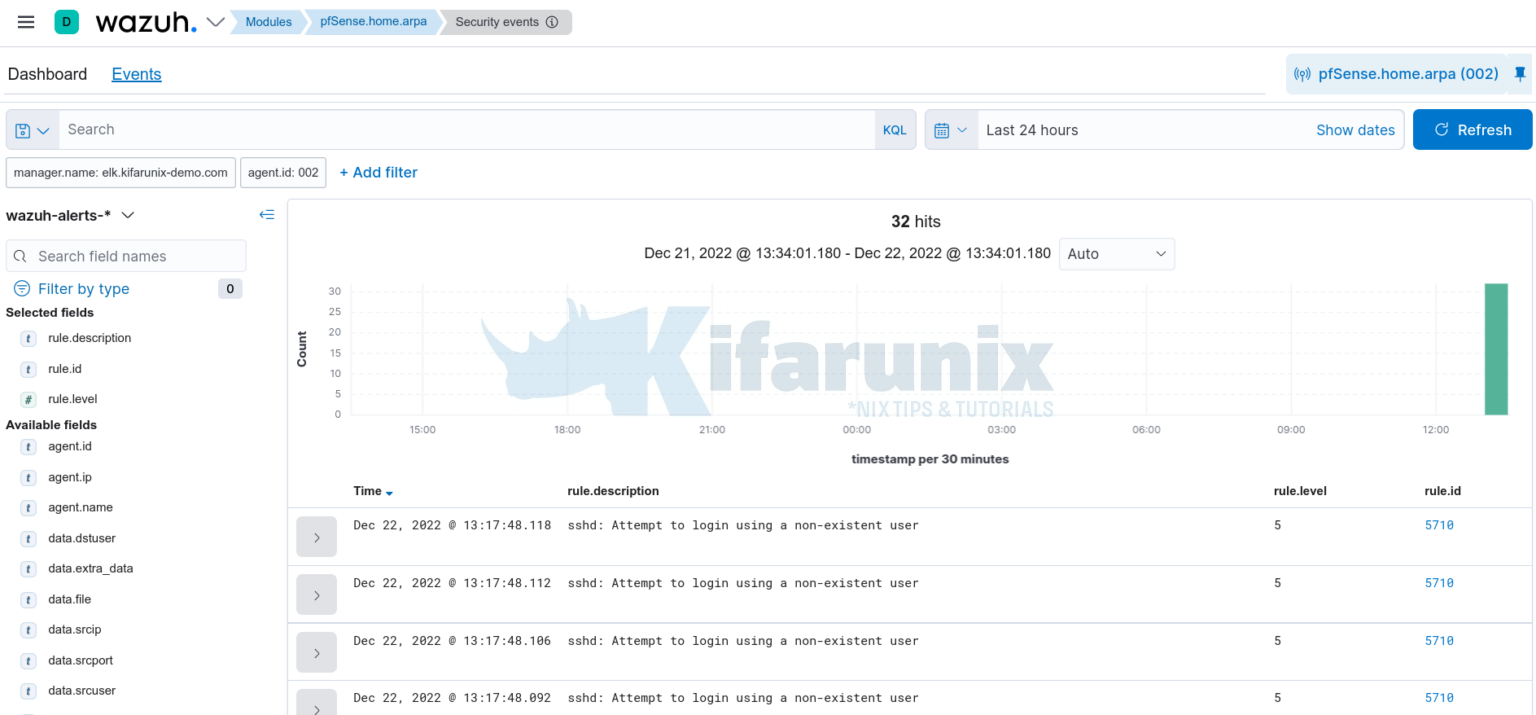The width and height of the screenshot is (1536, 715).
Task: Open rule 5710 details link
Action: 1439,524
